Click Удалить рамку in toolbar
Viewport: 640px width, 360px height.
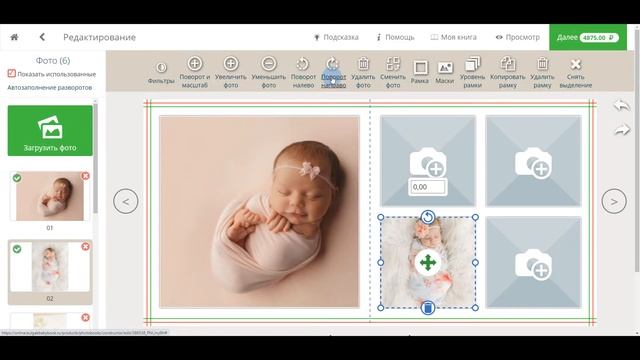[x=542, y=72]
